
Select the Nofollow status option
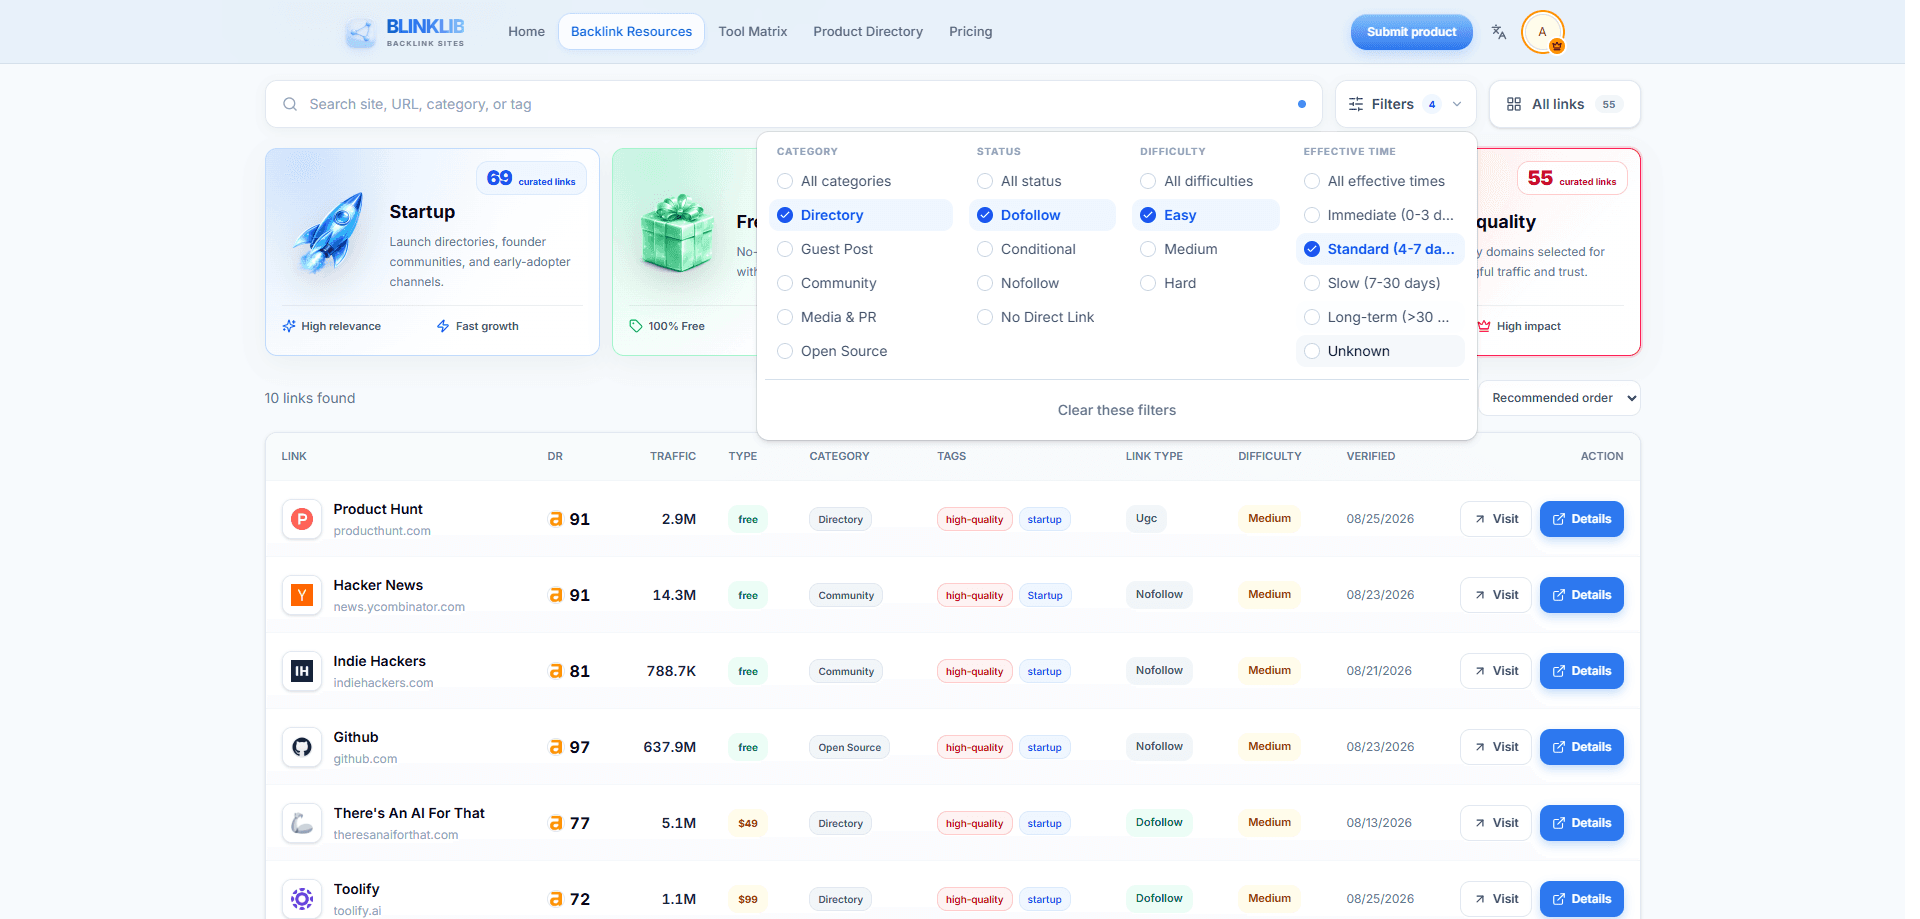click(1042, 283)
